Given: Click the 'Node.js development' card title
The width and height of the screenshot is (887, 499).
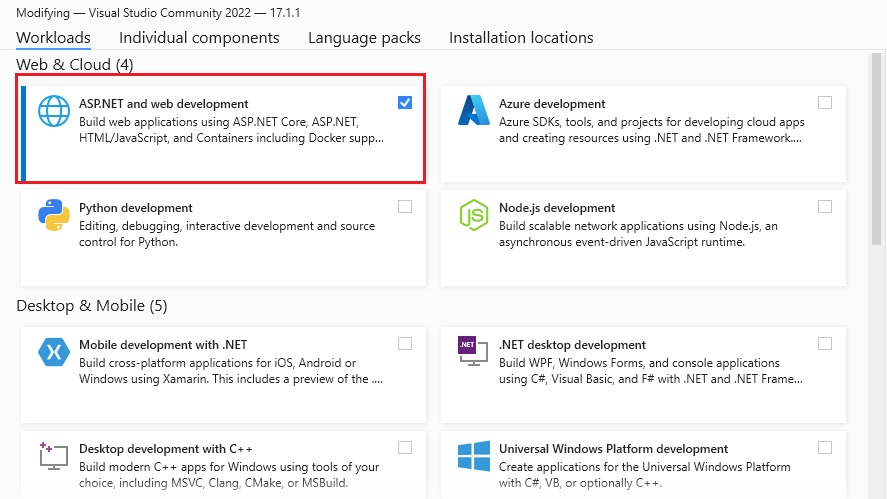Looking at the screenshot, I should (557, 208).
